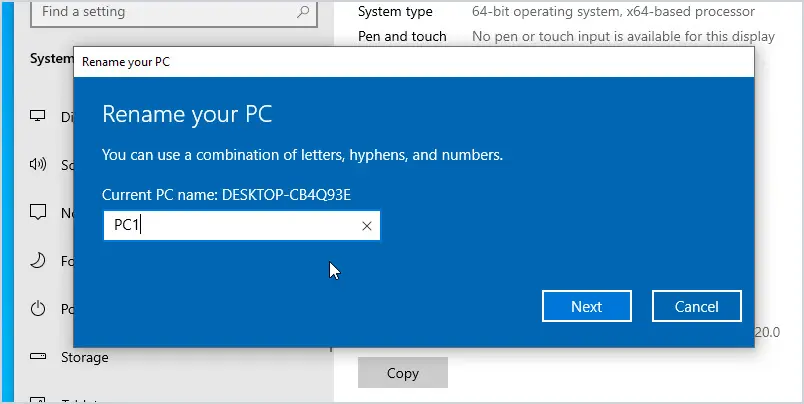
Task: Click the 'Rename your PC' title bar text
Action: point(126,62)
